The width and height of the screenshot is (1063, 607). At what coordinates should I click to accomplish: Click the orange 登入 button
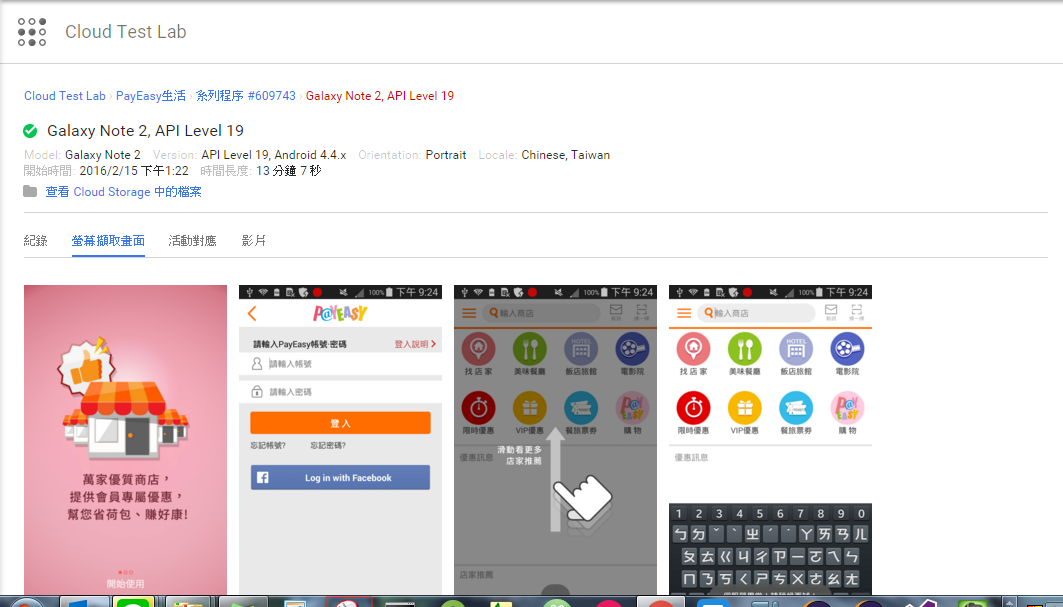[x=340, y=423]
